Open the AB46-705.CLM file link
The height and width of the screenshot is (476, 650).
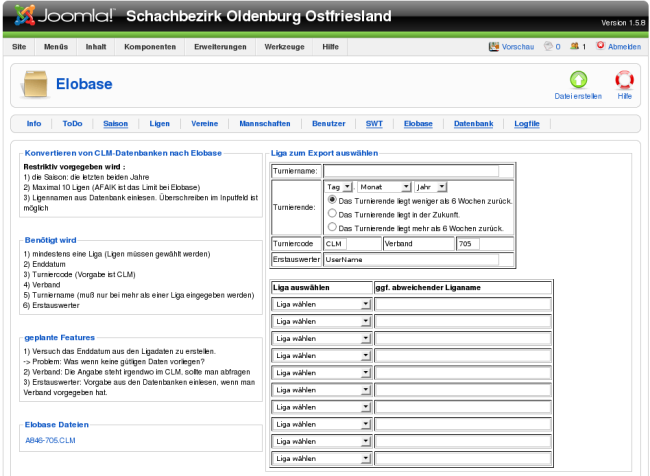tap(50, 440)
